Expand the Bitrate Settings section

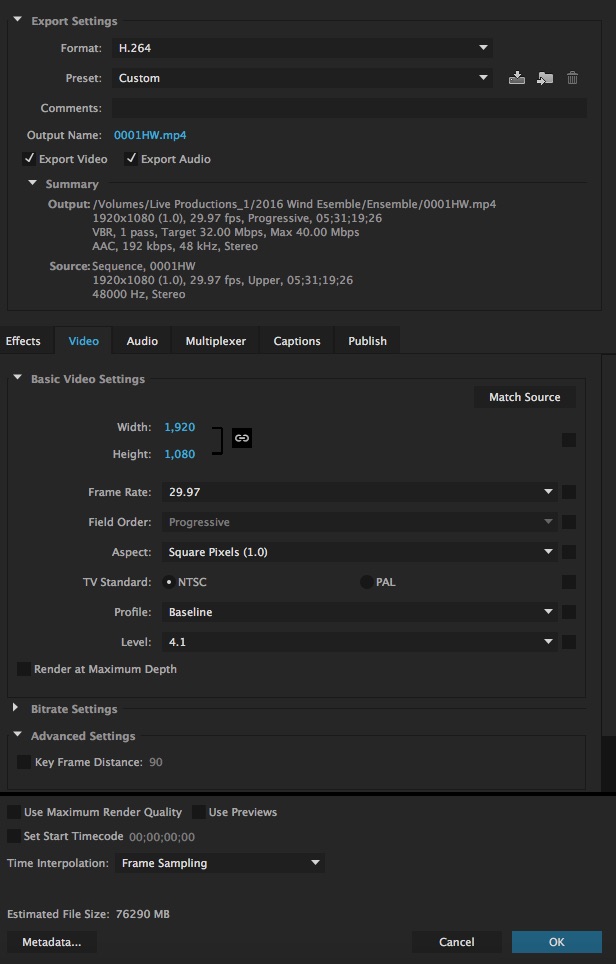pos(16,709)
